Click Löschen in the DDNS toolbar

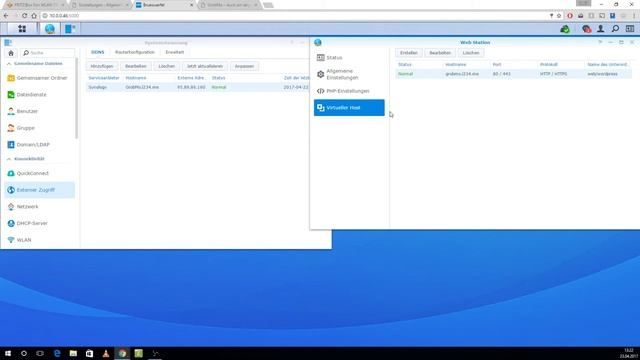tap(167, 66)
